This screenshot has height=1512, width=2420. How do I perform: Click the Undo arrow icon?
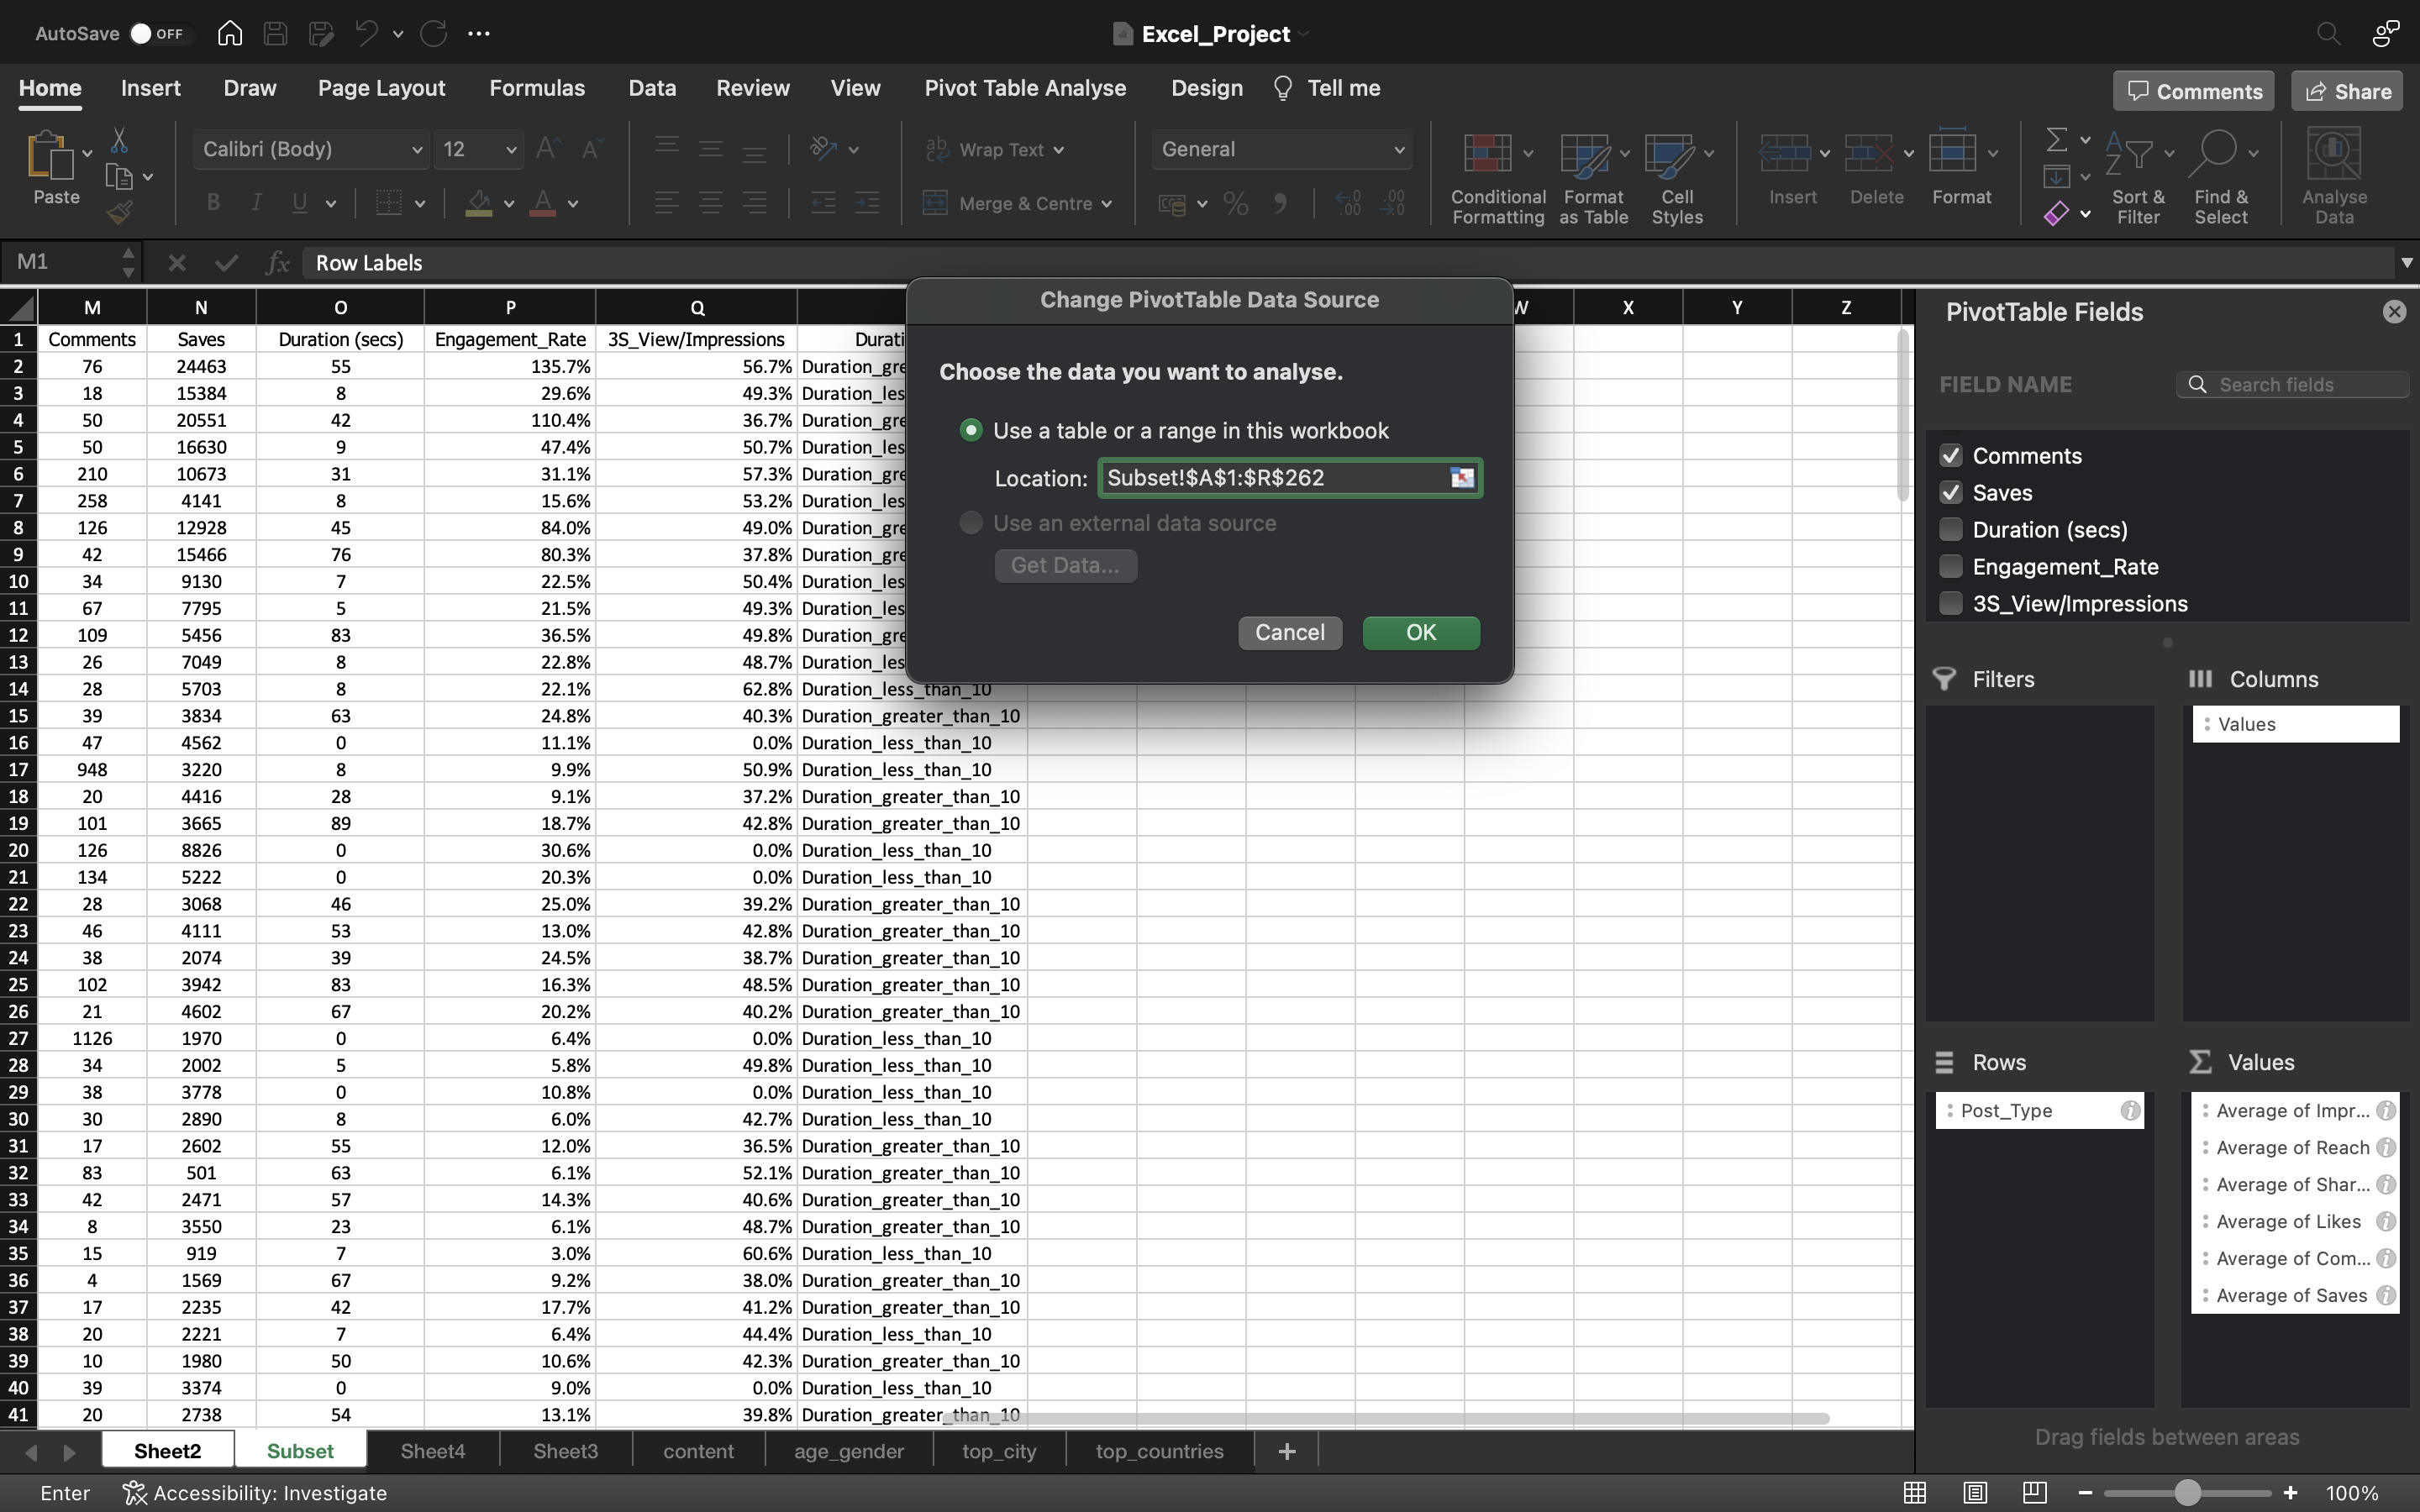366,33
